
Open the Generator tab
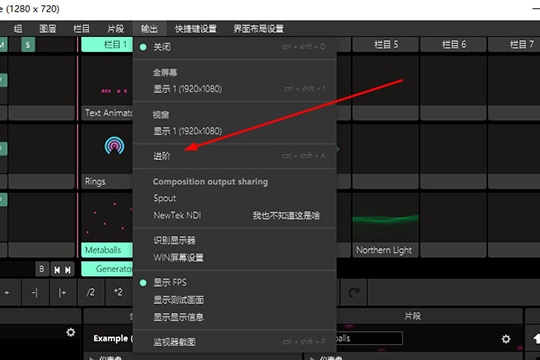[x=107, y=269]
